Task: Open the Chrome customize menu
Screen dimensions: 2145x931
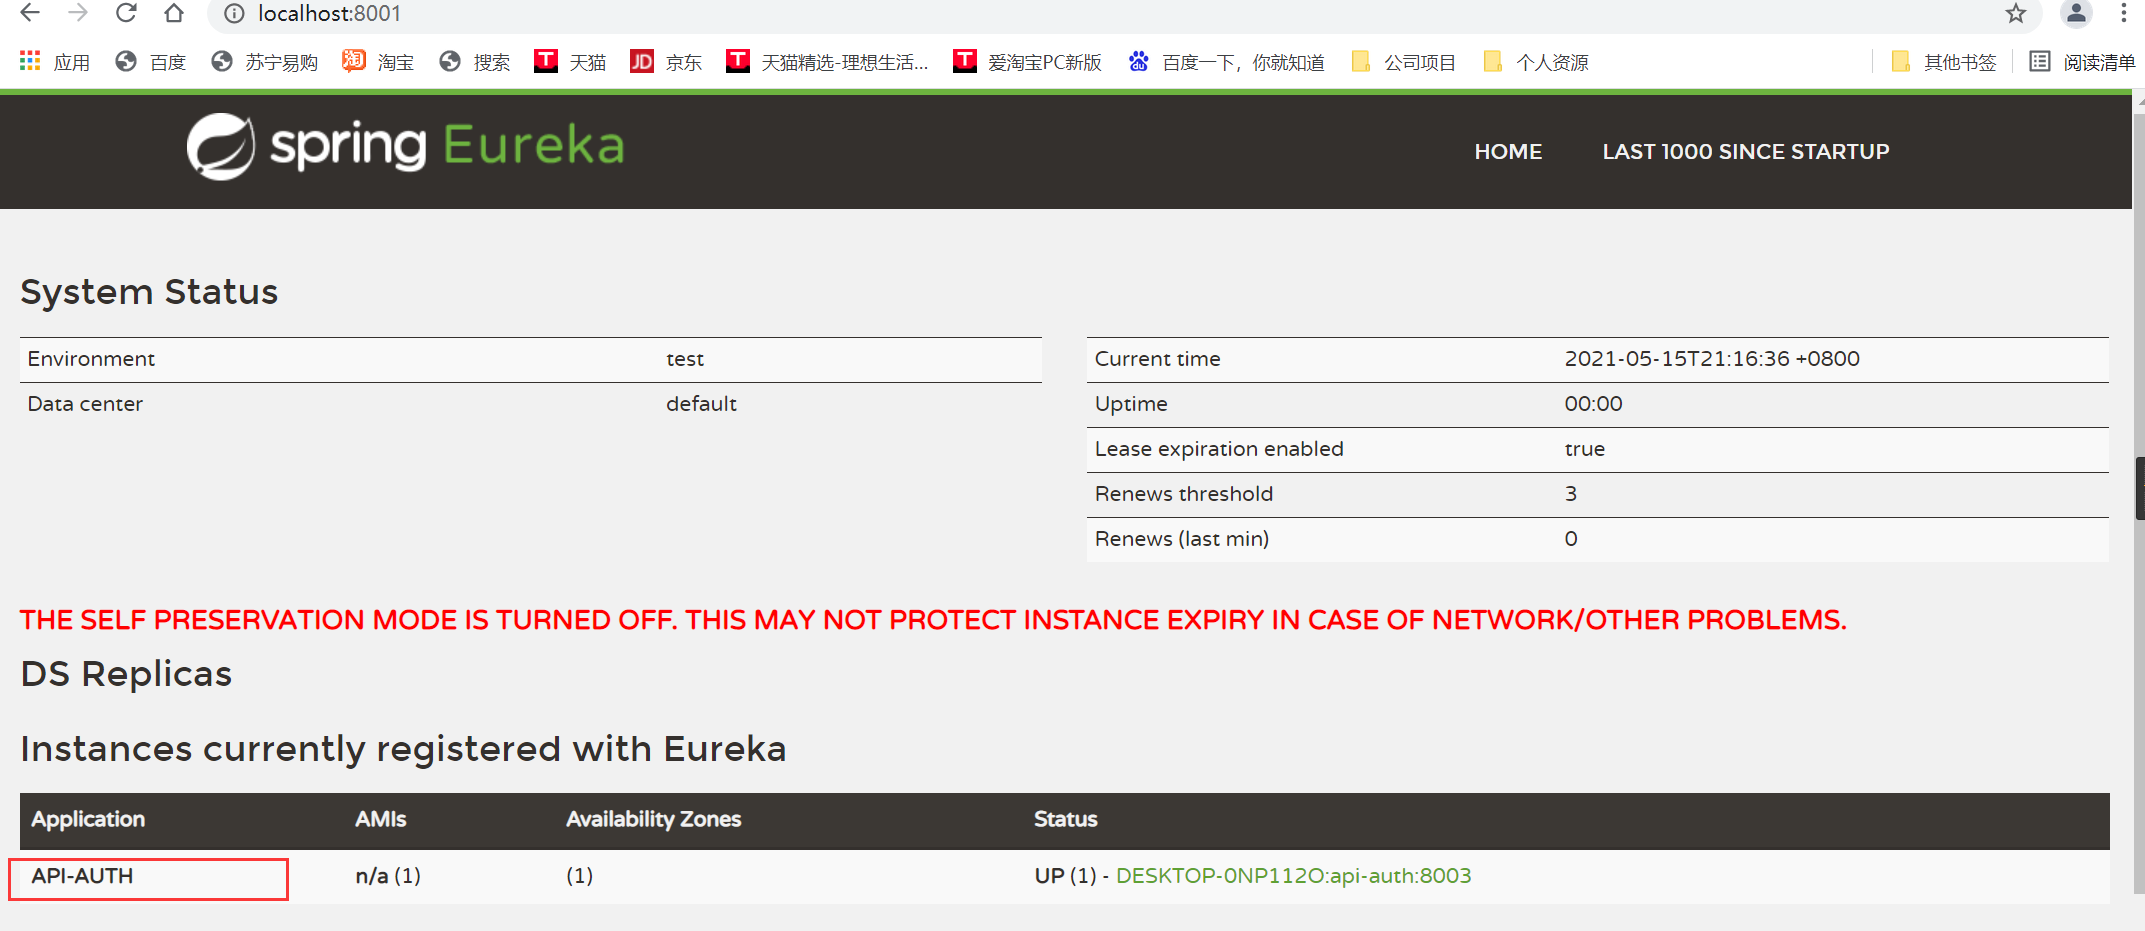Action: [x=2125, y=14]
